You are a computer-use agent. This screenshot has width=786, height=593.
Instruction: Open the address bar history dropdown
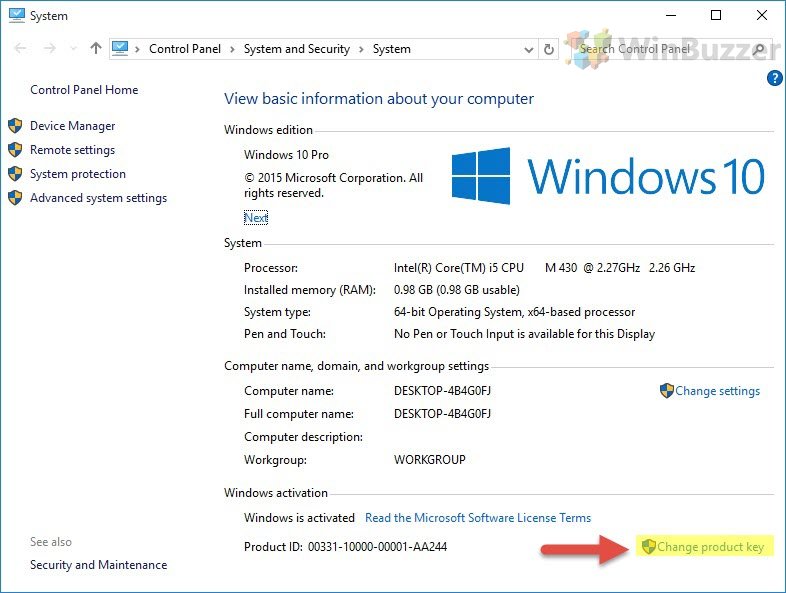528,49
